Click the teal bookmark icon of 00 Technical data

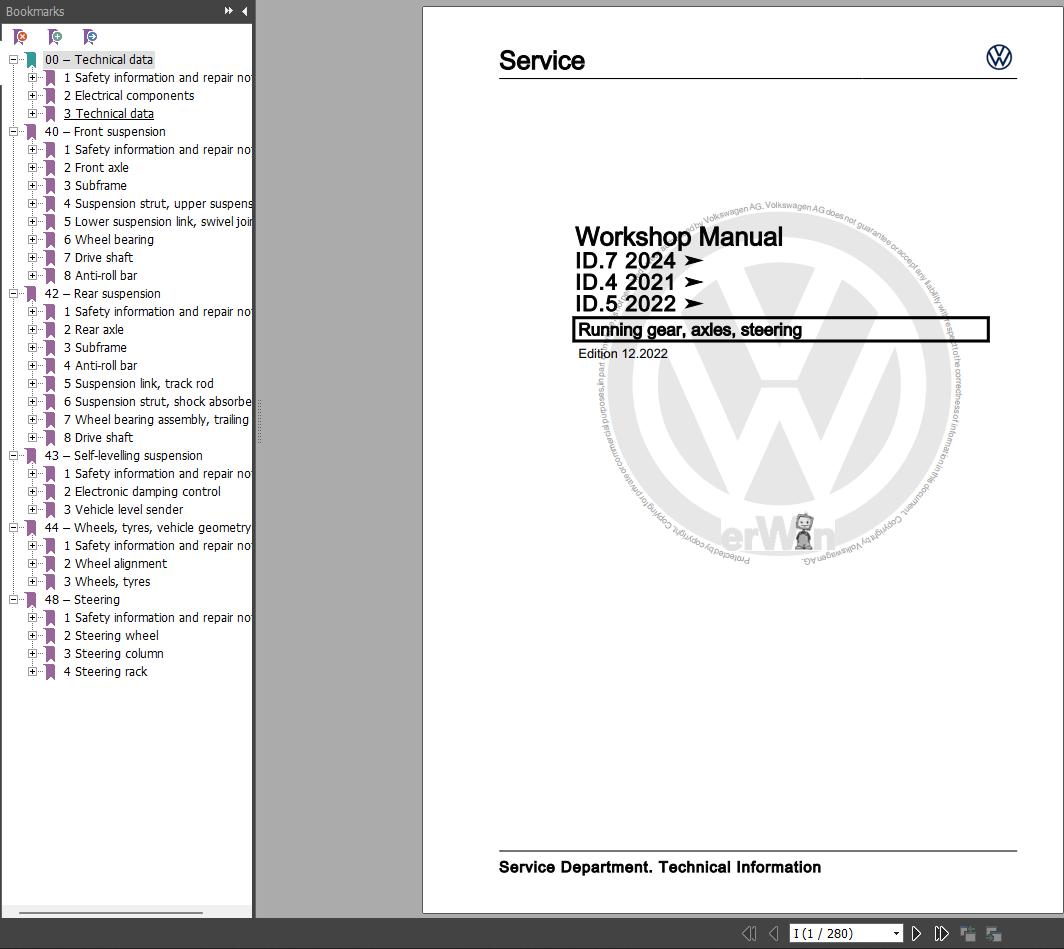tap(31, 60)
